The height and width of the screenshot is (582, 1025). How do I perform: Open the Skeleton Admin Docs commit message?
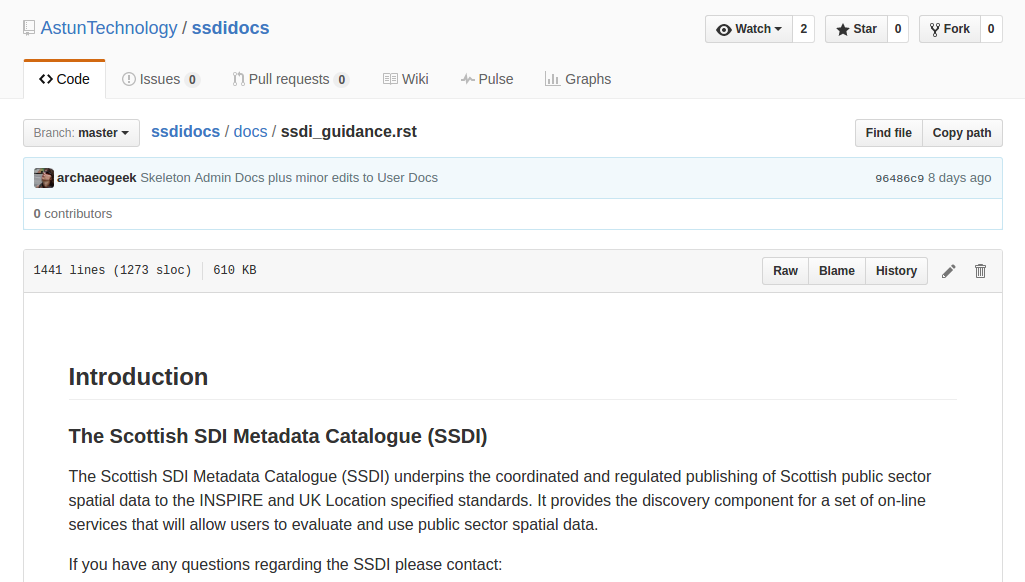point(289,178)
